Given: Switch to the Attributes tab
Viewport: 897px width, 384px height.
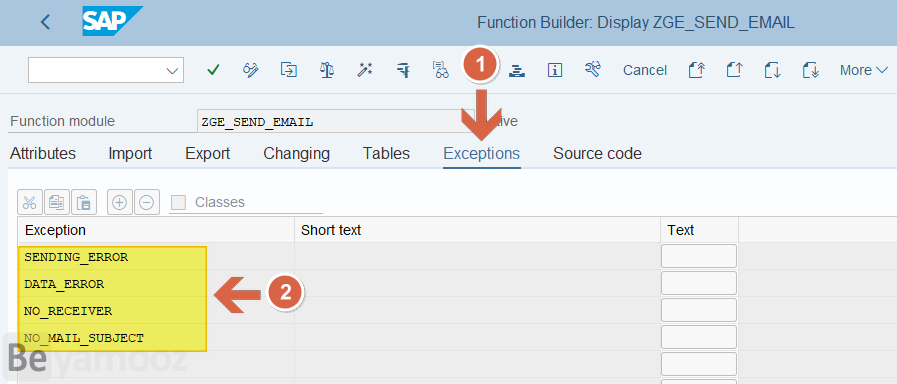Looking at the screenshot, I should click(43, 153).
